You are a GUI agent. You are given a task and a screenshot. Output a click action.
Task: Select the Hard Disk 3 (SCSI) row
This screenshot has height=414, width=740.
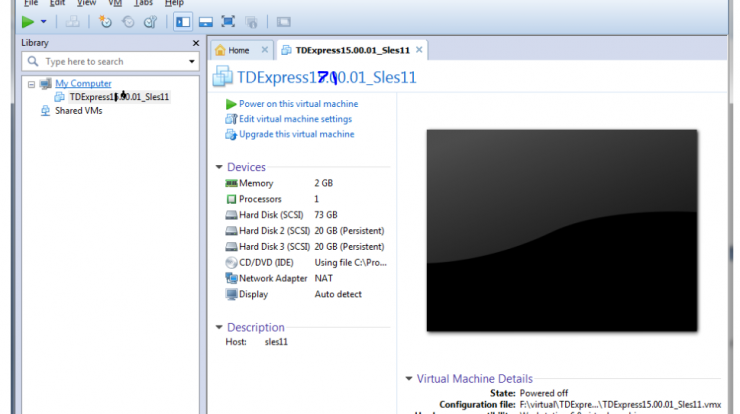click(x=306, y=247)
